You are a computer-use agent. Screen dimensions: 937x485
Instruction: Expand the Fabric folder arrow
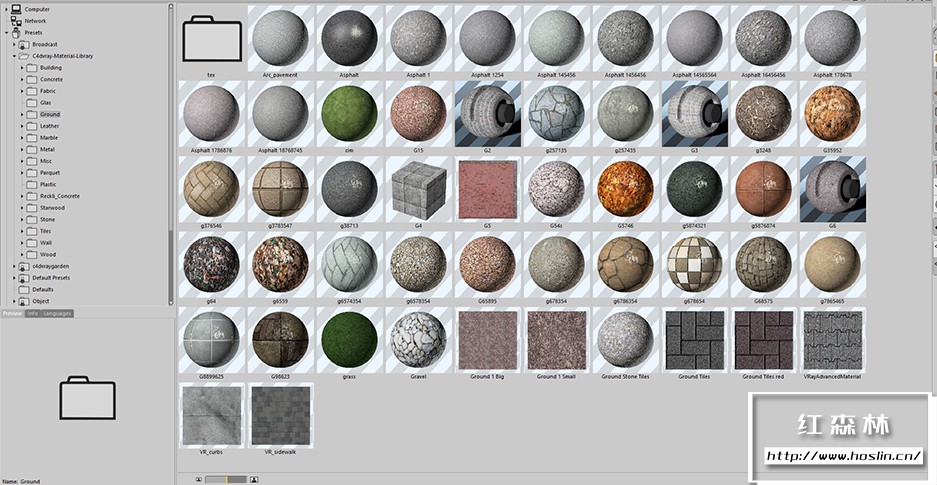coord(22,91)
